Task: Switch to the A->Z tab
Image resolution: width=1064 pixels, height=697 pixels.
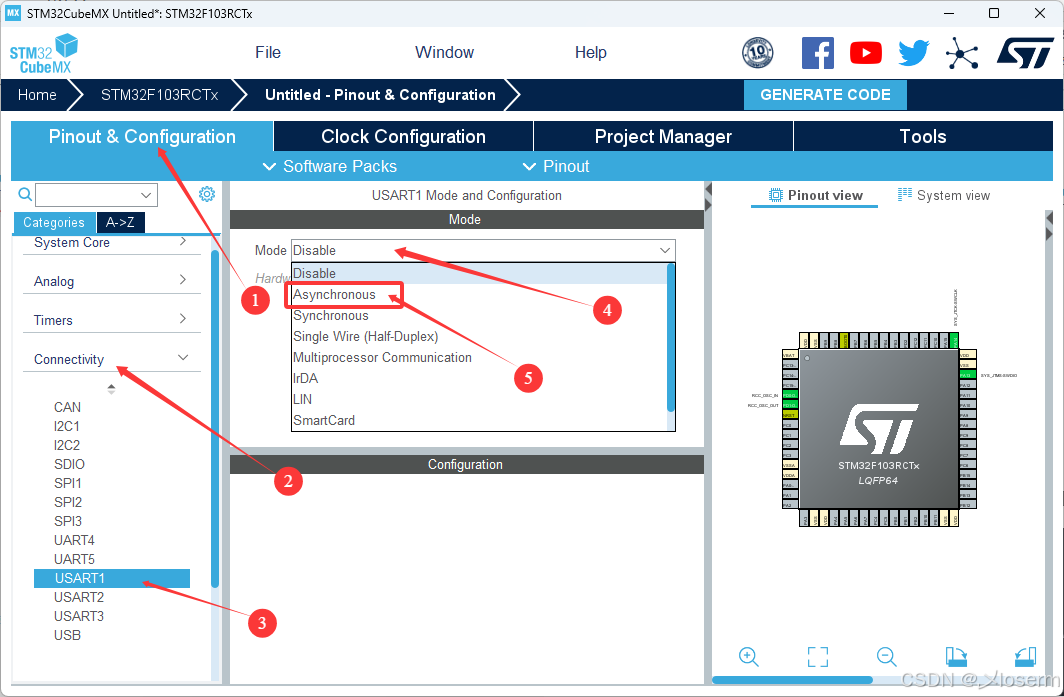Action: 120,222
